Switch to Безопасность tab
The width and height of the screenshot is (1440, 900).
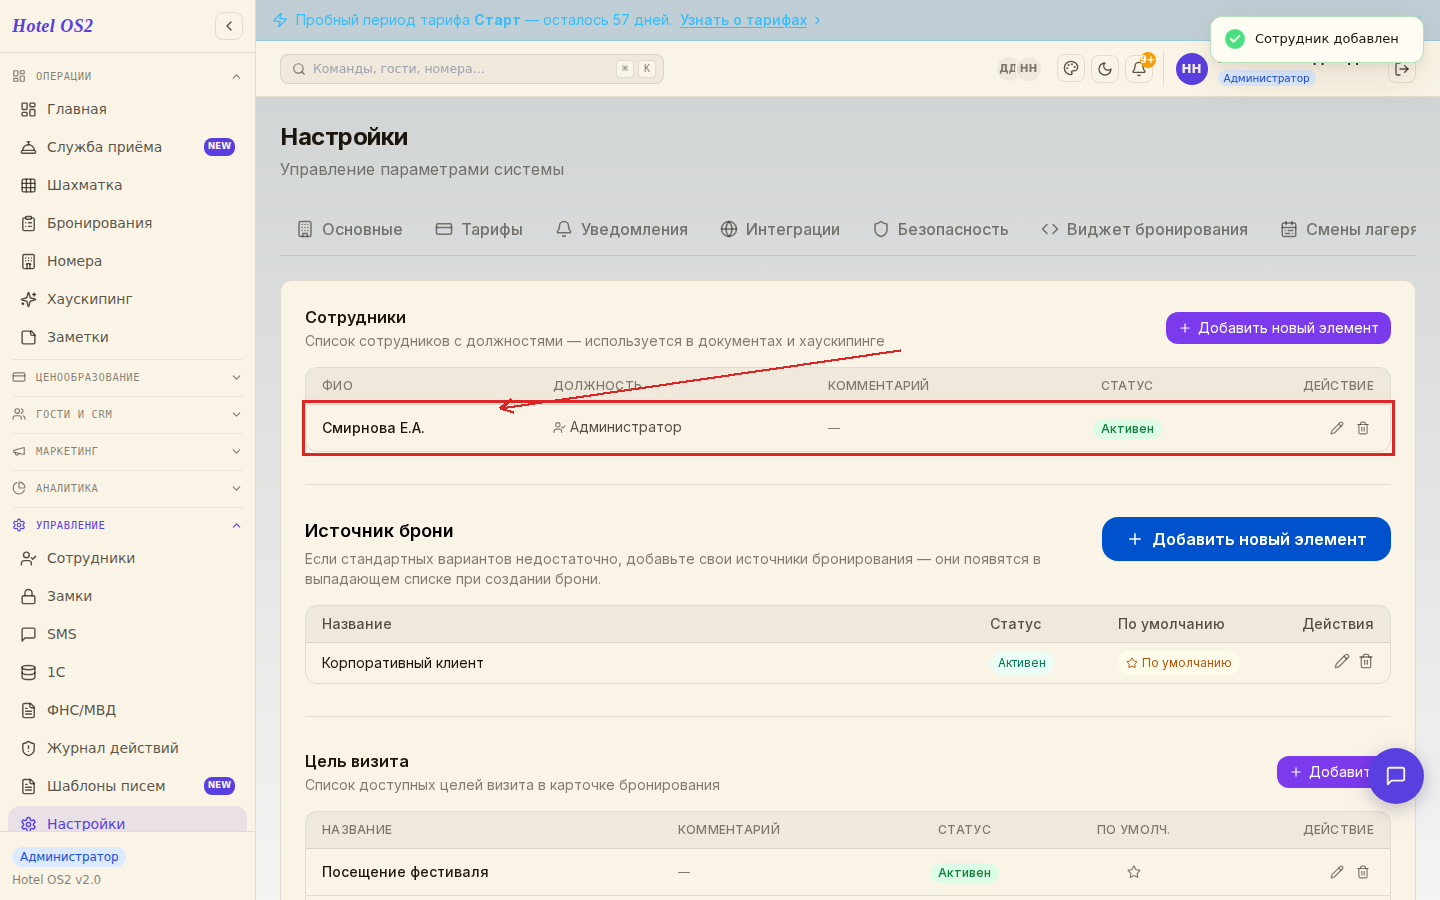tap(941, 229)
